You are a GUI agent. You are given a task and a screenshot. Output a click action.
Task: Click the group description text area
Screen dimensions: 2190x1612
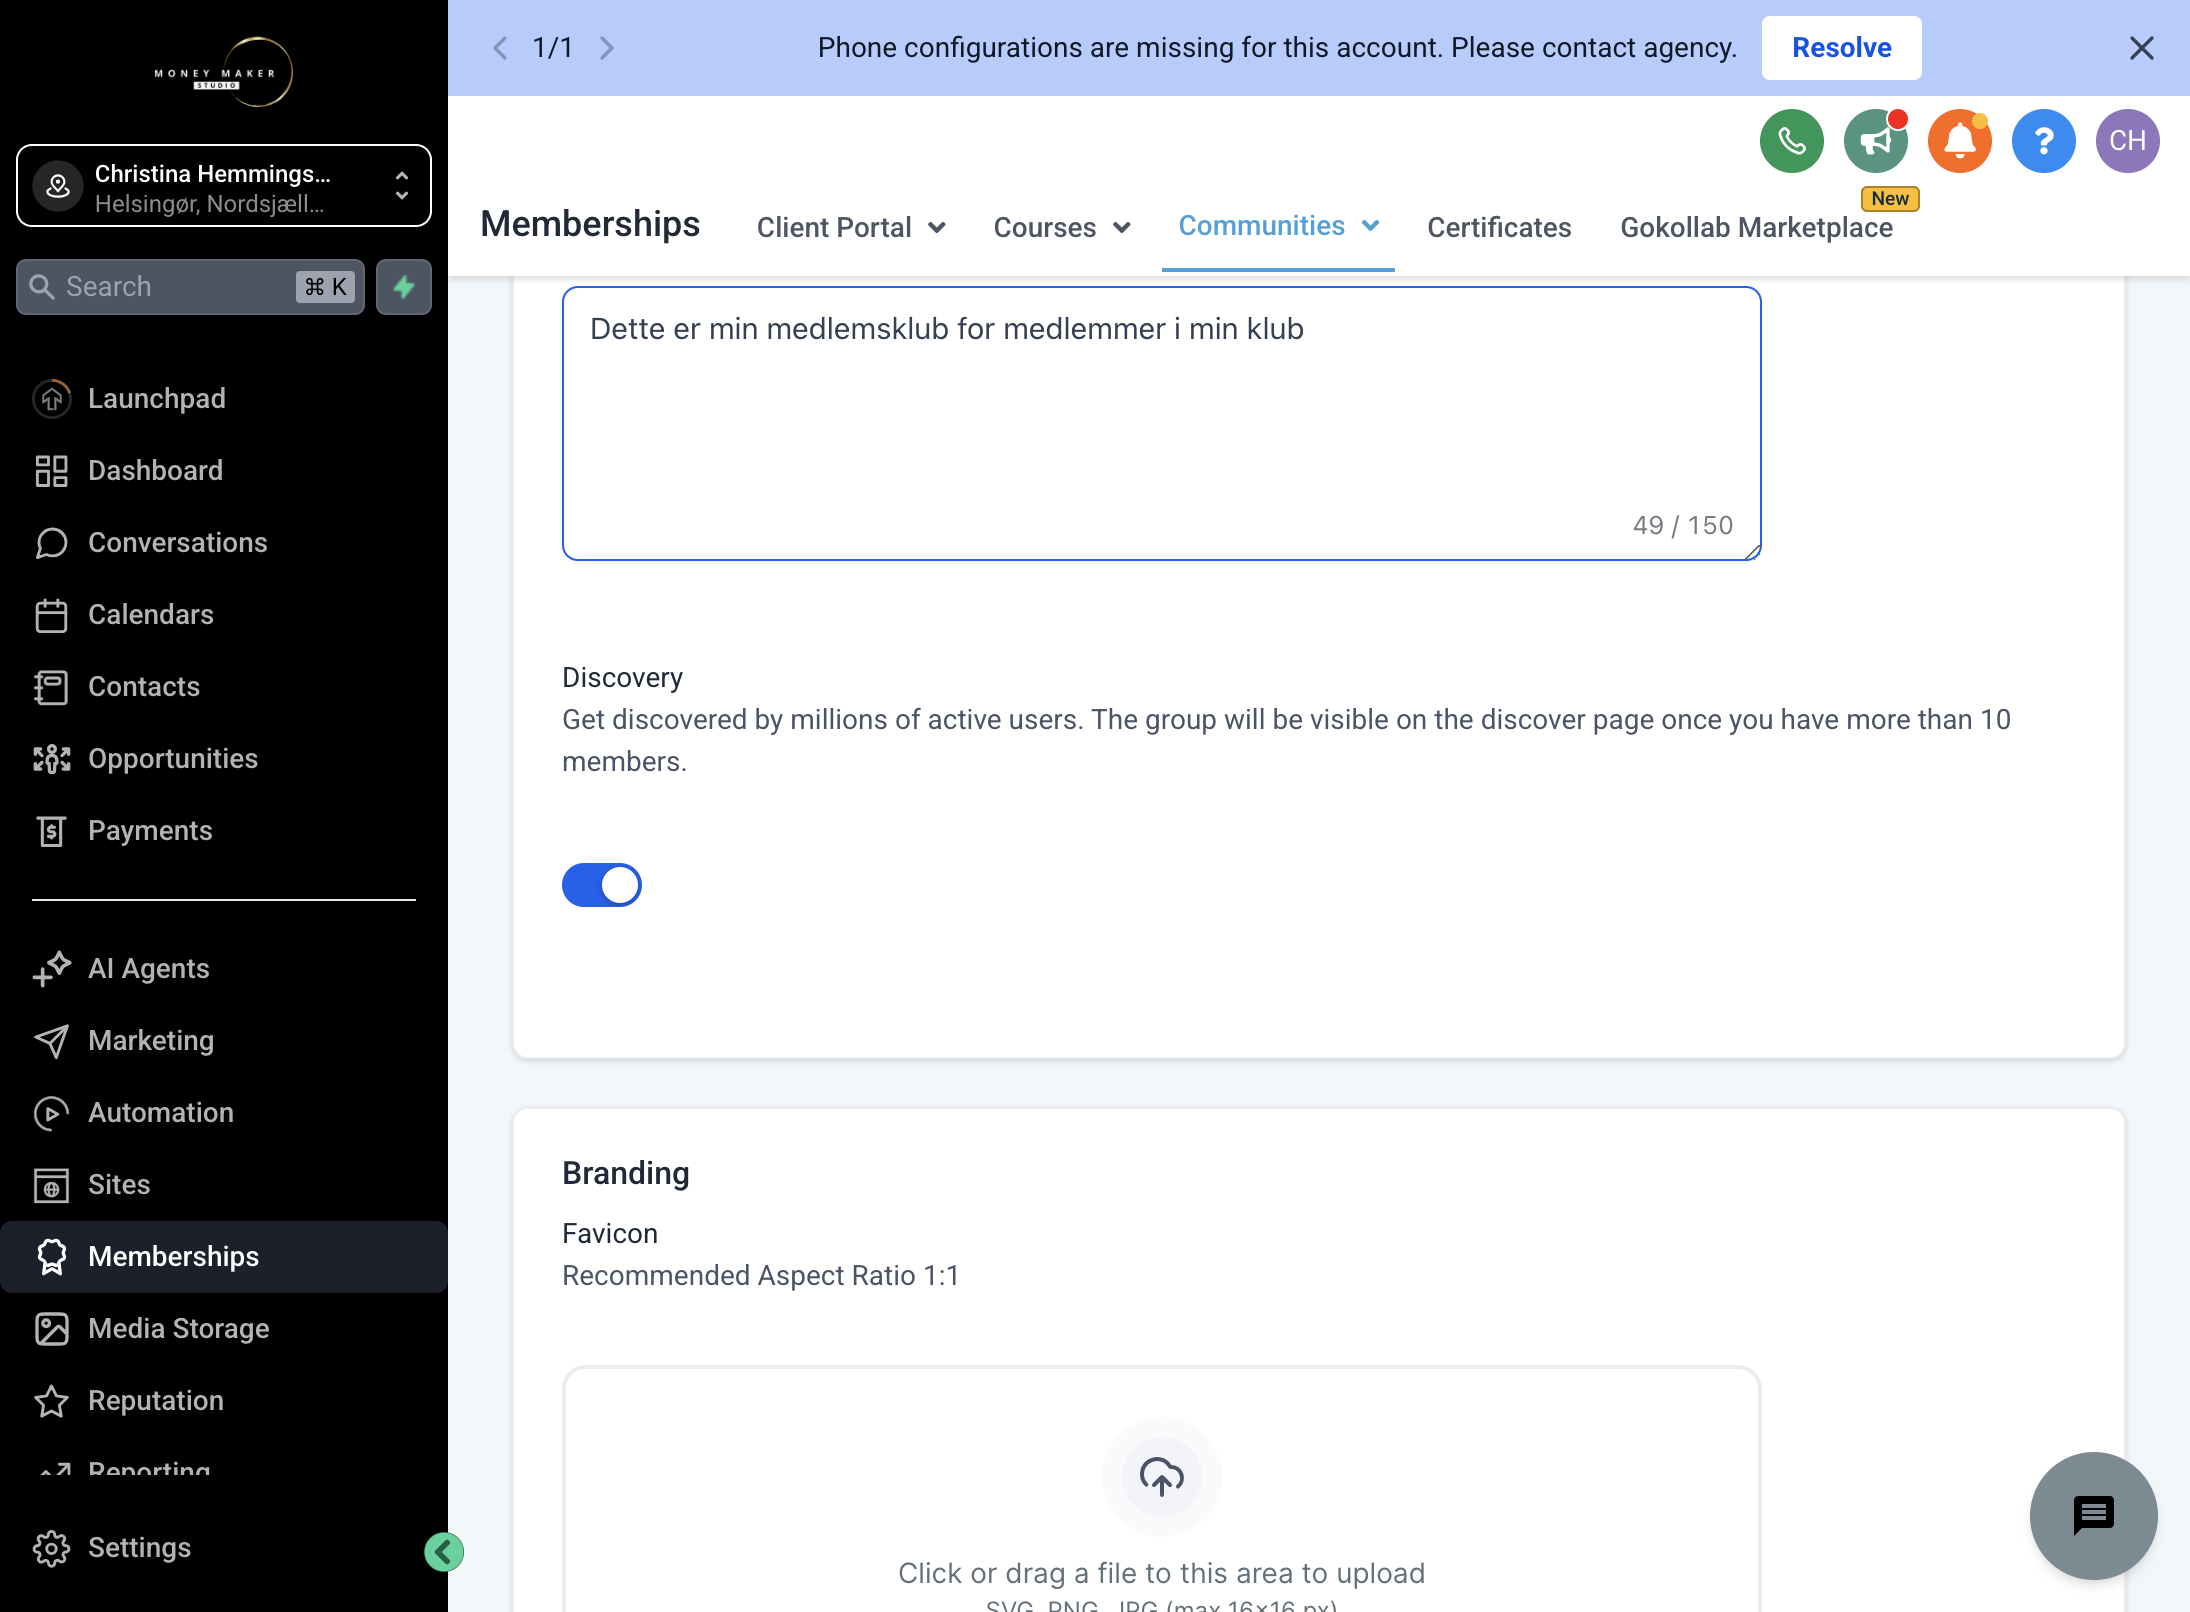[x=1161, y=424]
